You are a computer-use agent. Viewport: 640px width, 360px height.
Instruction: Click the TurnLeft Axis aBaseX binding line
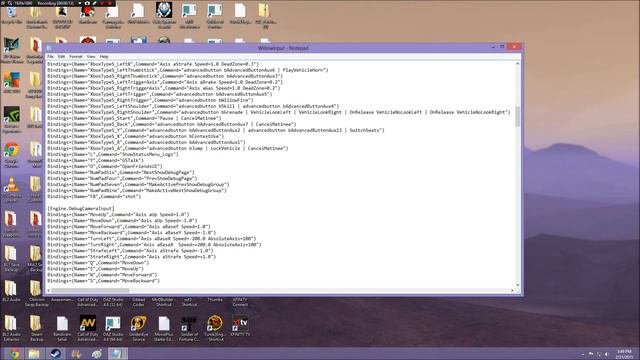point(151,239)
